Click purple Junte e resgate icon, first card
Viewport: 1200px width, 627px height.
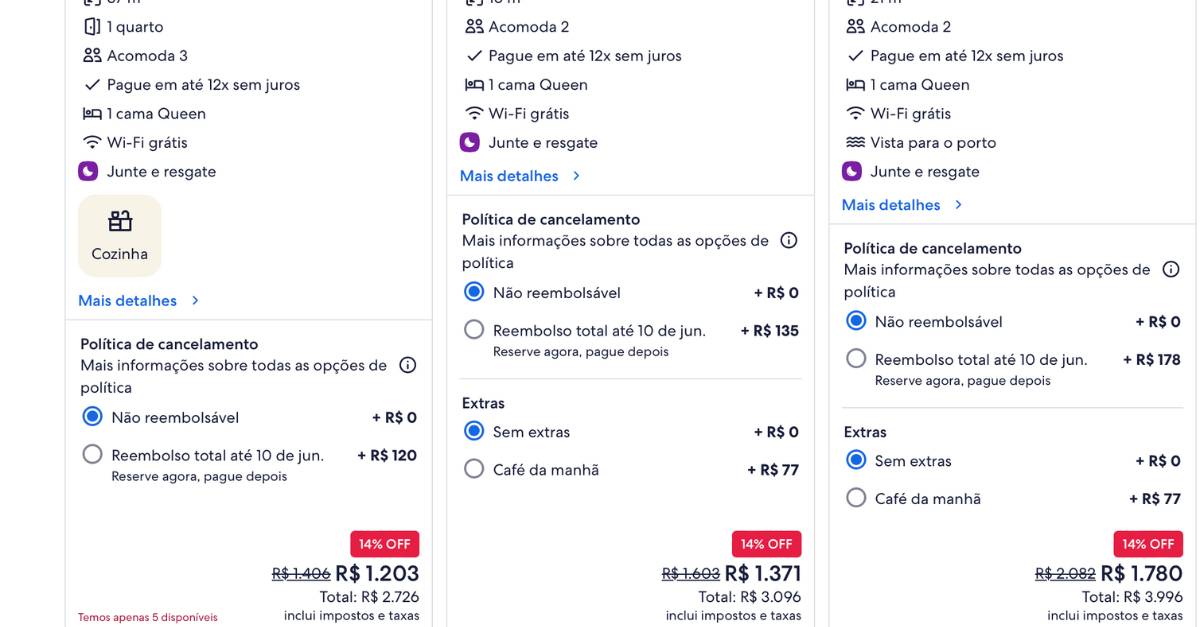[x=88, y=171]
